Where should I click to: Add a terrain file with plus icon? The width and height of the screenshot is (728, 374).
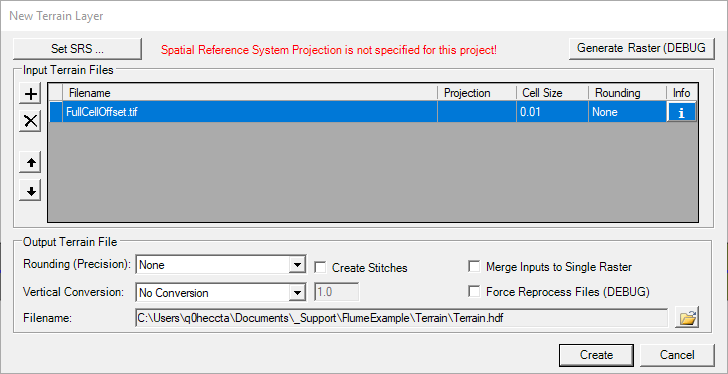pyautogui.click(x=30, y=94)
